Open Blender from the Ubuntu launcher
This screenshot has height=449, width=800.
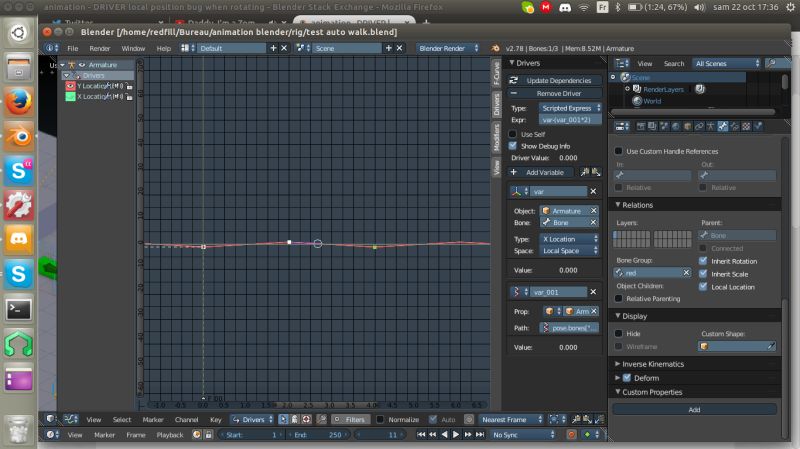click(x=19, y=136)
